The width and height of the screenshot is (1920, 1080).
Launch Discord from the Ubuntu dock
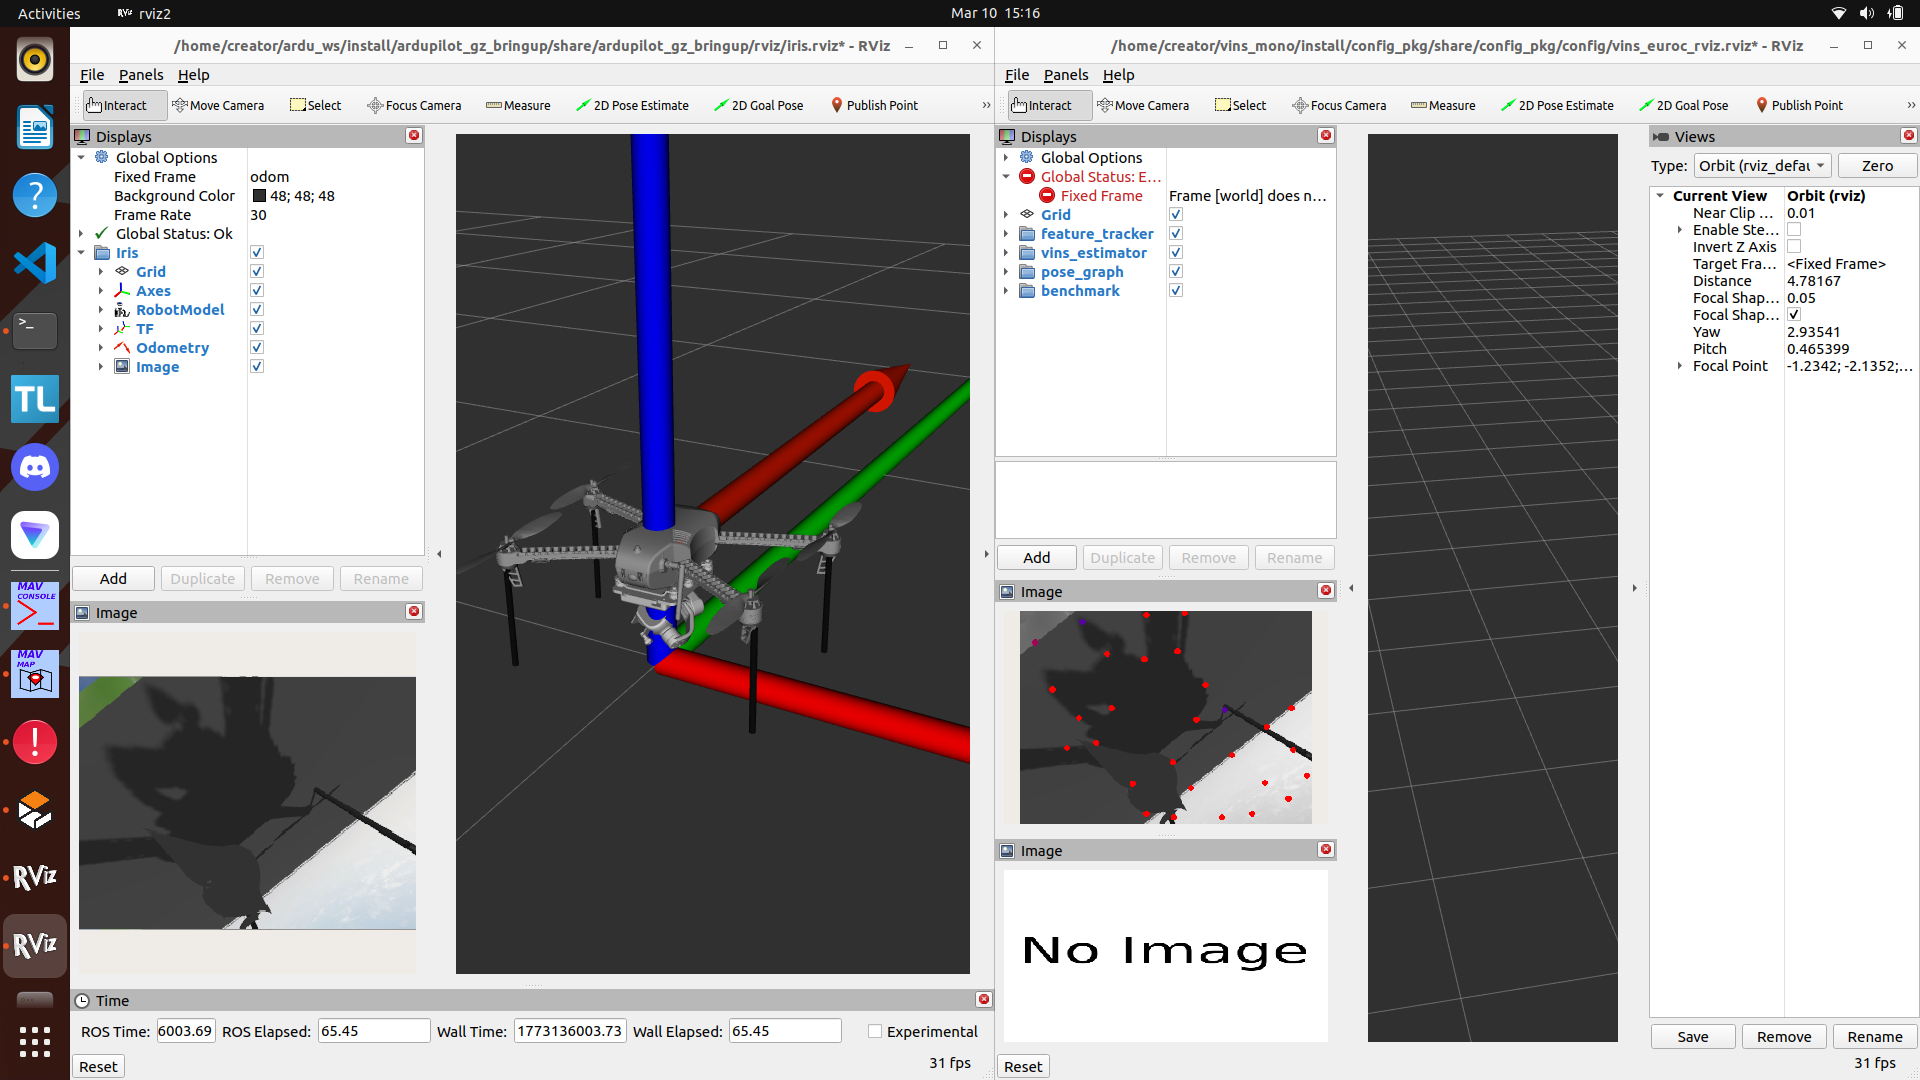(35, 467)
